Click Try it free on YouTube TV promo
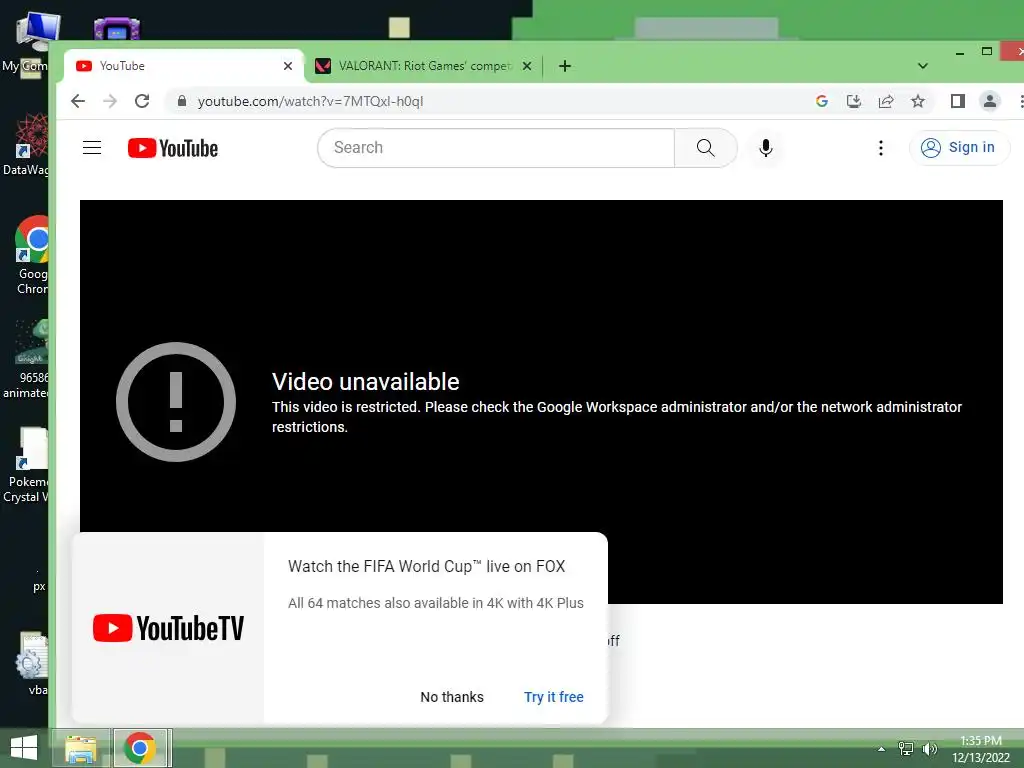Viewport: 1024px width, 768px height. click(553, 697)
